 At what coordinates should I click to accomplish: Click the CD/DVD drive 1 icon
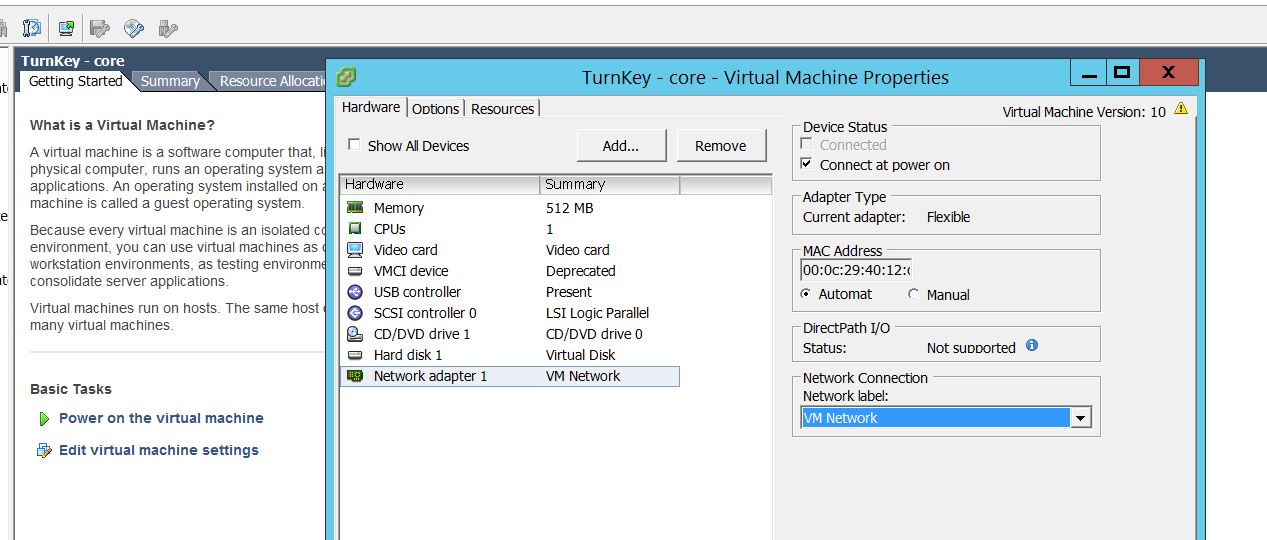(x=355, y=334)
